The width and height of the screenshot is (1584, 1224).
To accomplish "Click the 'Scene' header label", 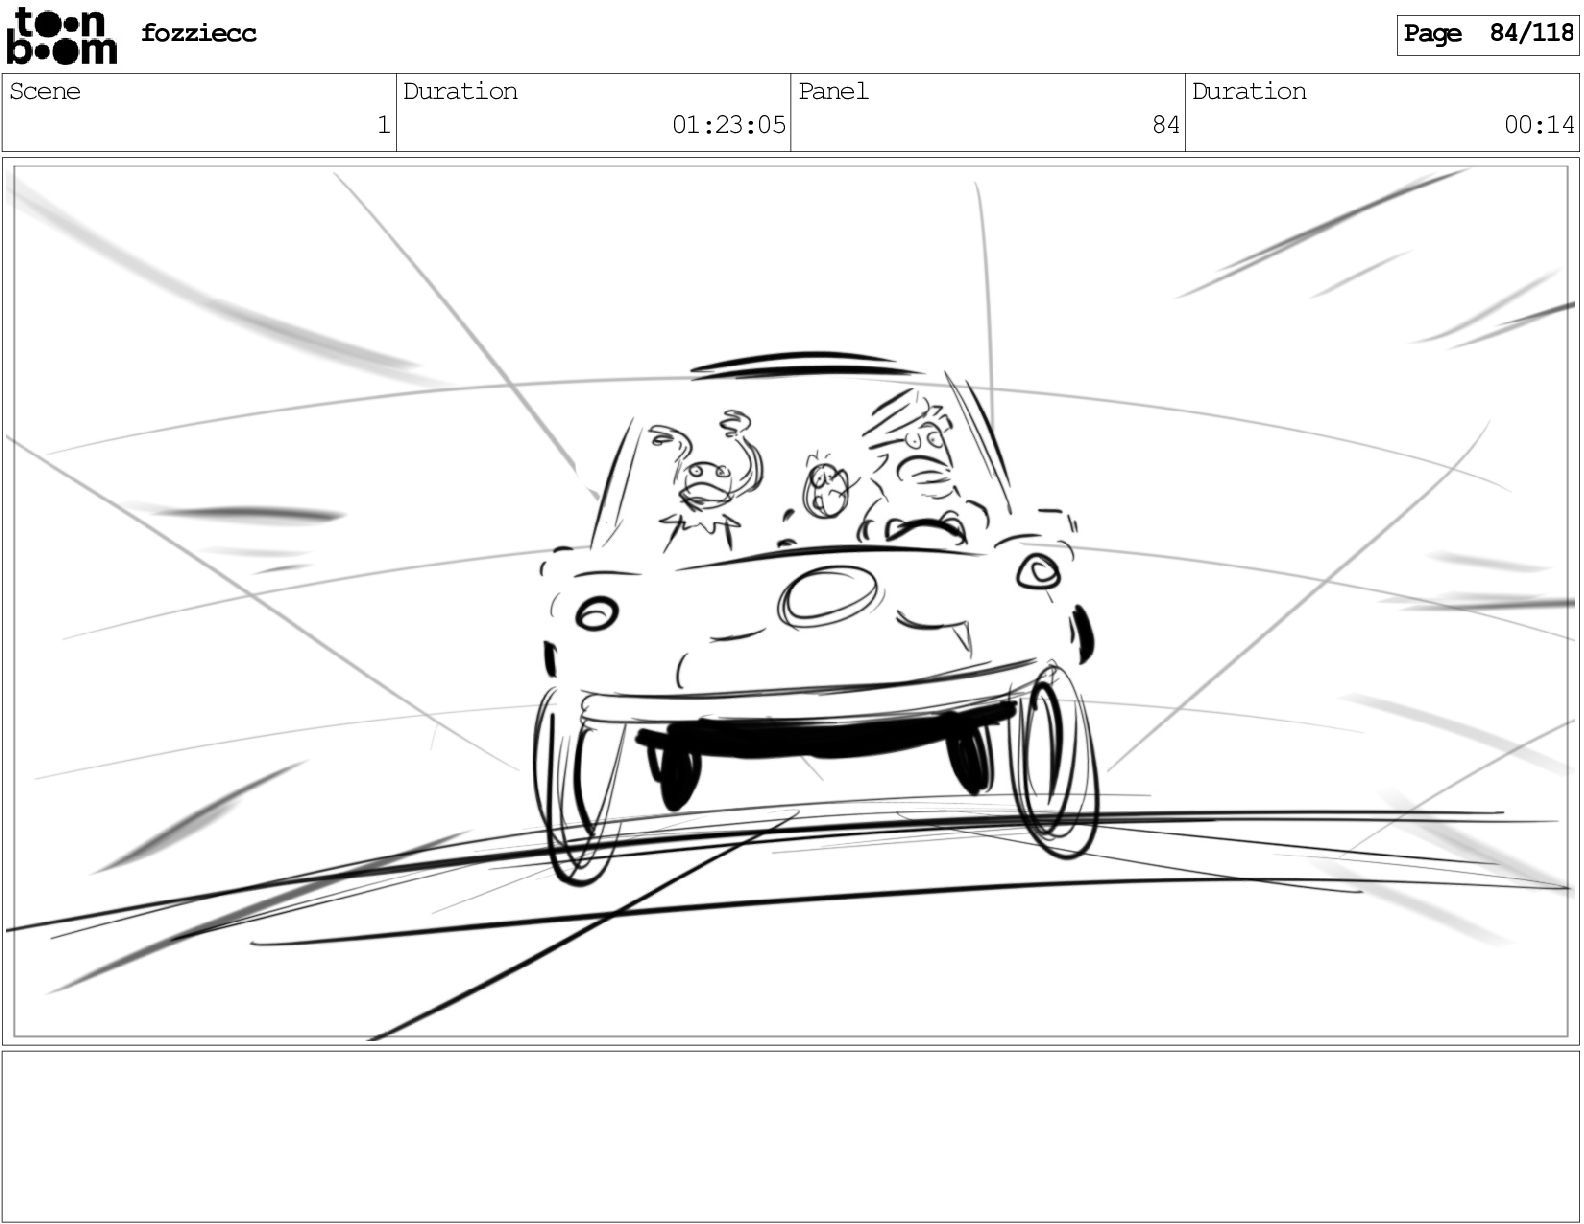I will (x=45, y=91).
